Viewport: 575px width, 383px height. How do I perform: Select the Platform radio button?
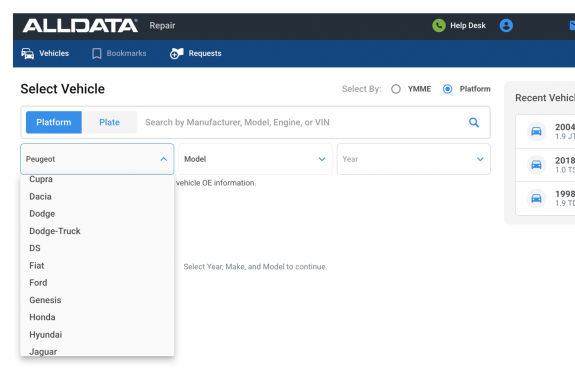(x=447, y=89)
